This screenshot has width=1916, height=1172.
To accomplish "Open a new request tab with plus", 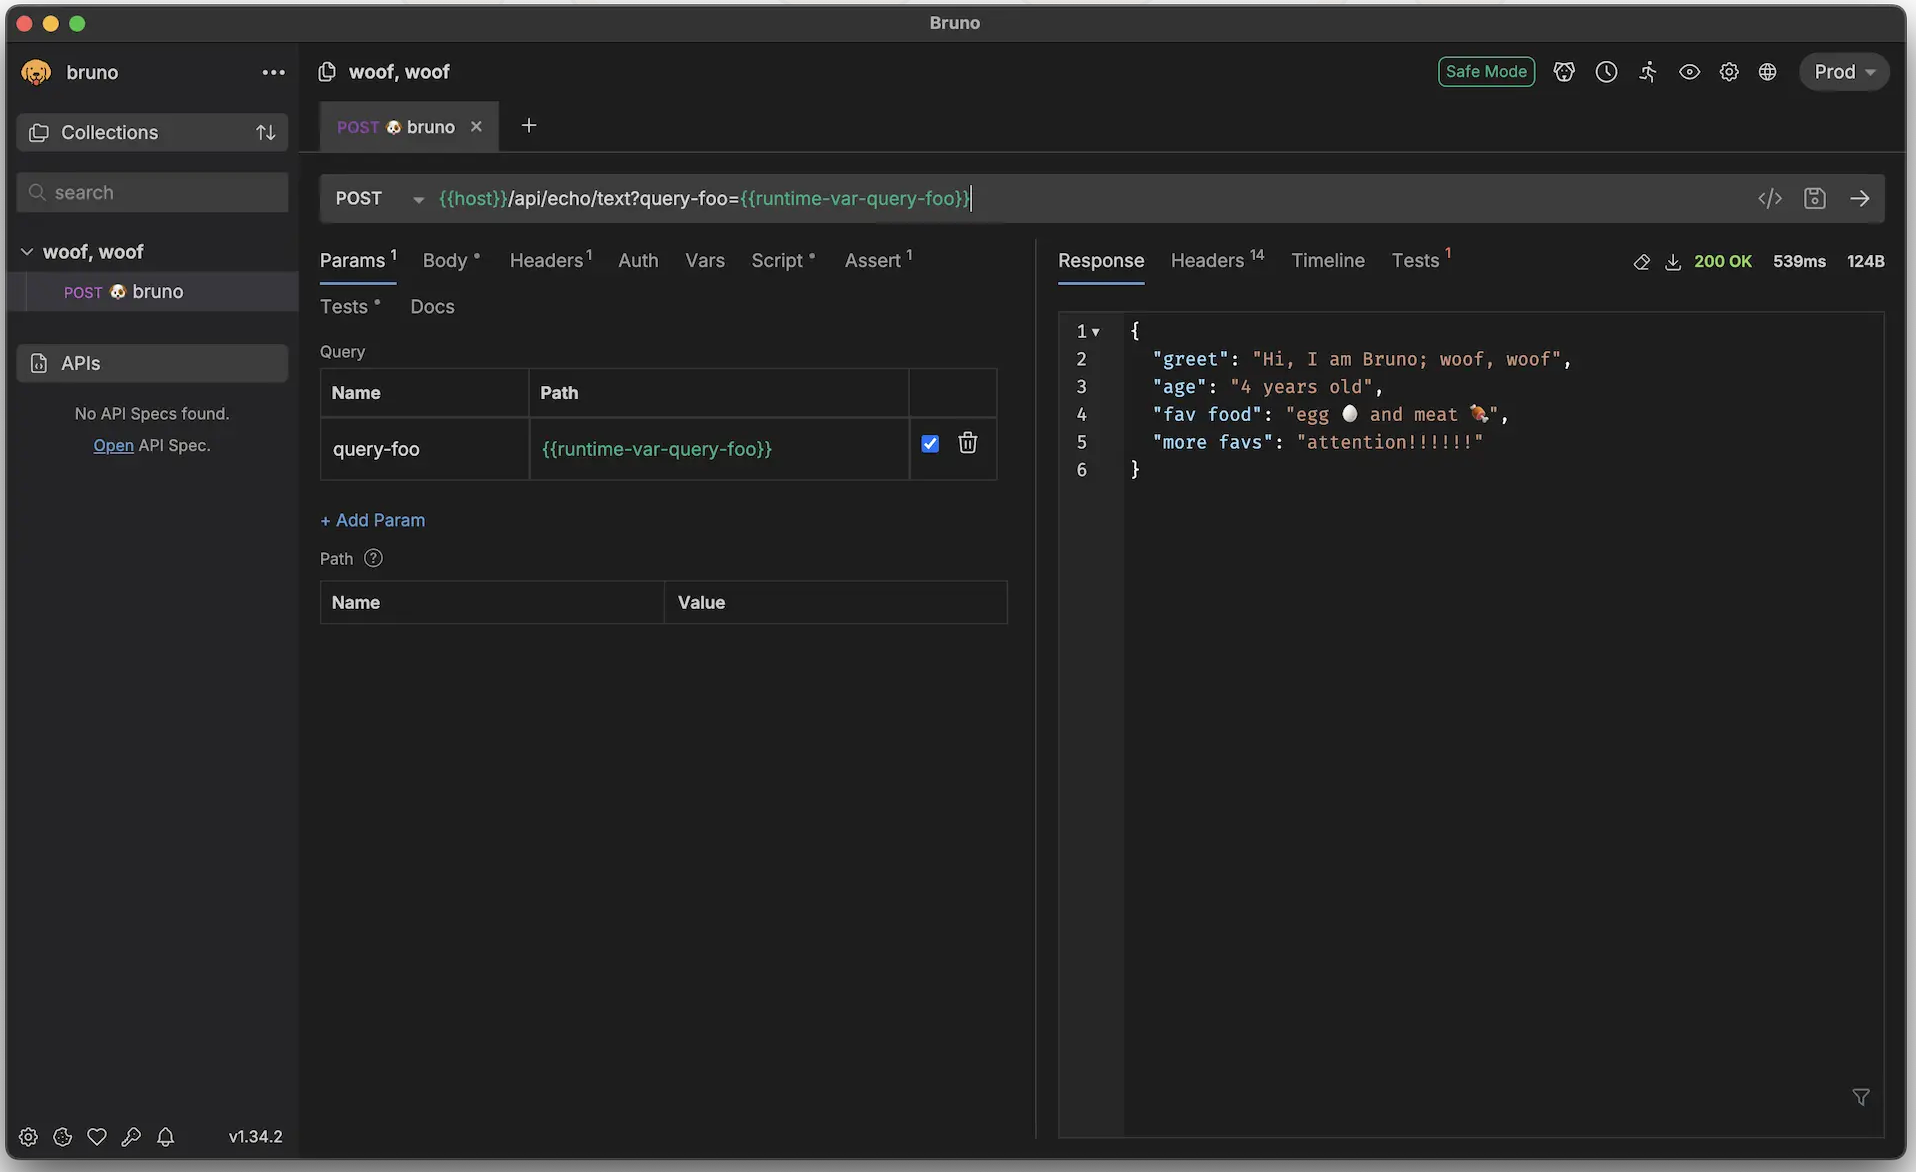I will click(x=529, y=125).
